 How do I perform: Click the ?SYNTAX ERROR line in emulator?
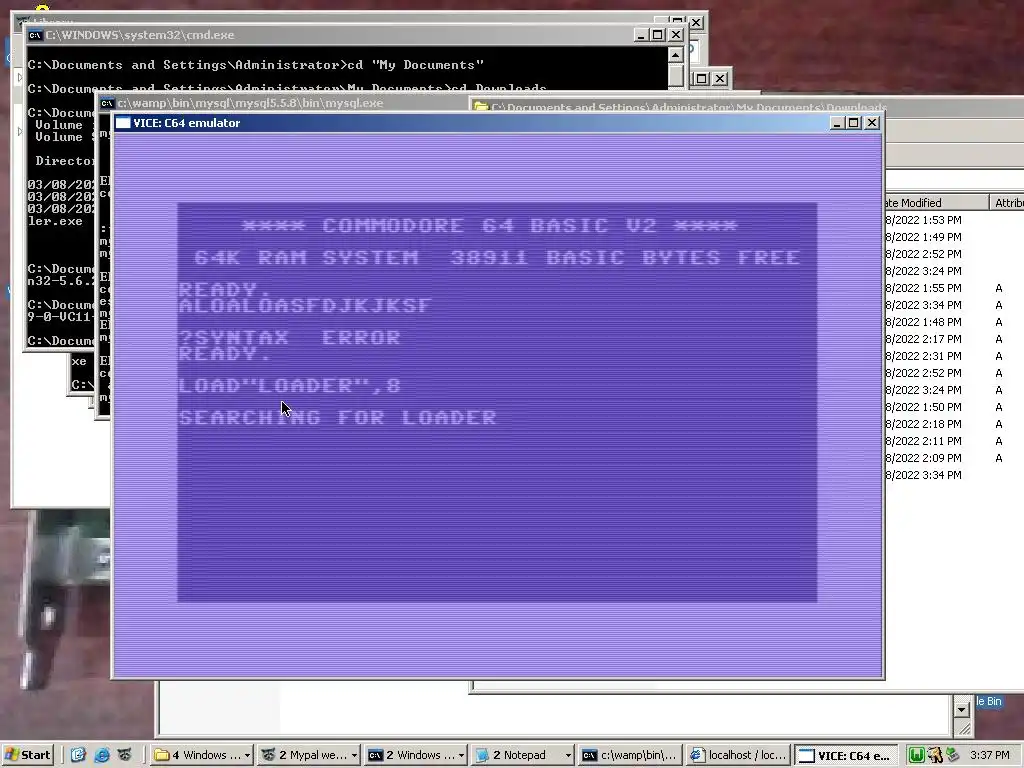tap(289, 338)
